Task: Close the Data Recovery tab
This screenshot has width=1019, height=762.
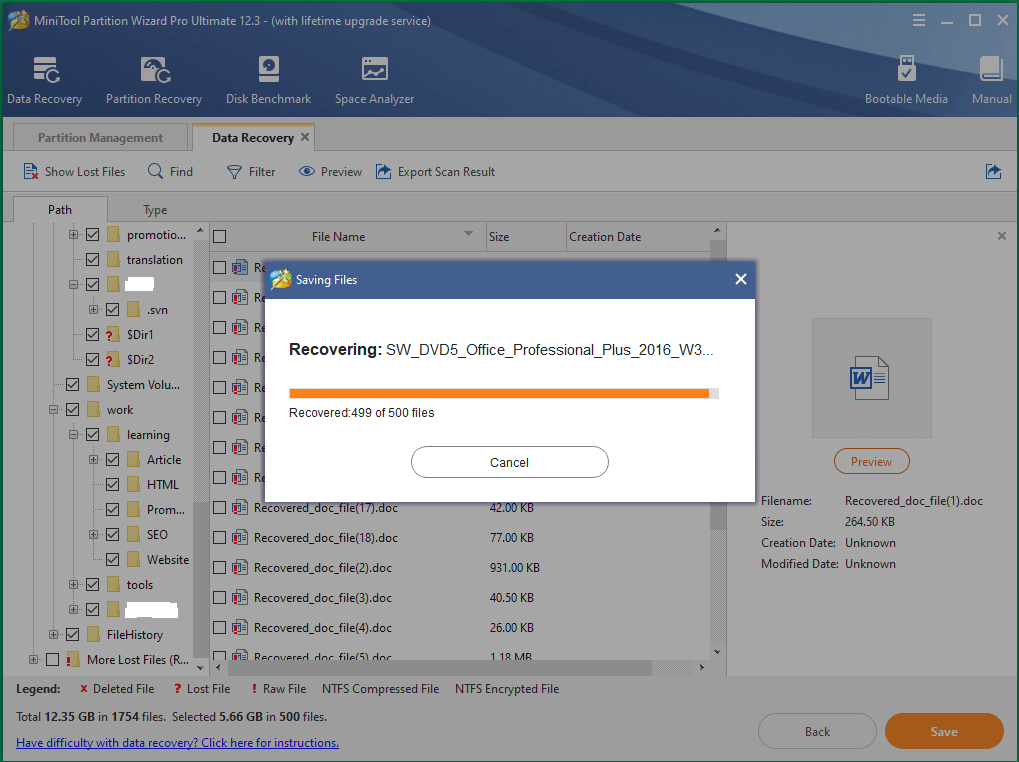Action: (x=305, y=137)
